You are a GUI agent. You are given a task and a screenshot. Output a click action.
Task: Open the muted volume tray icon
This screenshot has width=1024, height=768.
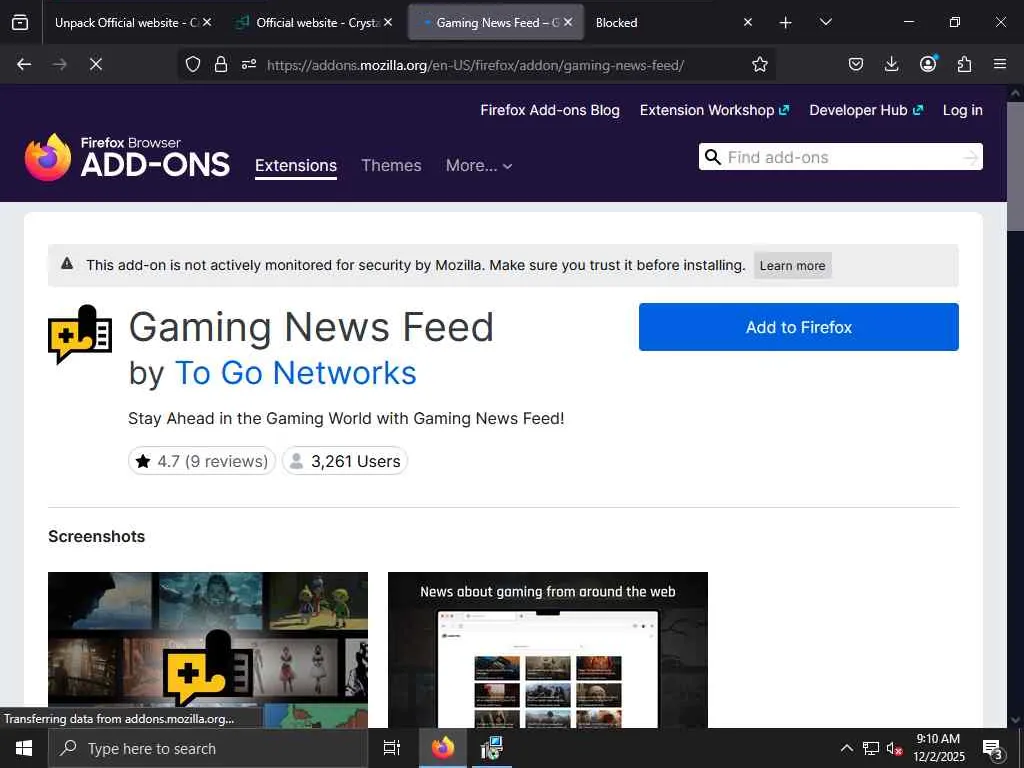coord(894,748)
